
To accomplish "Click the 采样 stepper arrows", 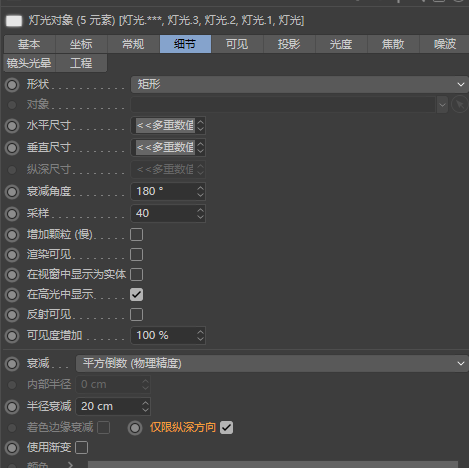I will (200, 214).
